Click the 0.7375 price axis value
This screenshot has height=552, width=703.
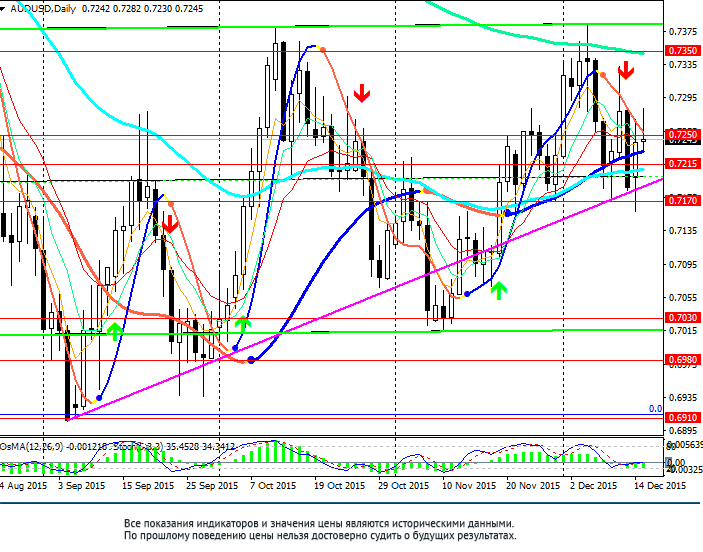coord(683,31)
